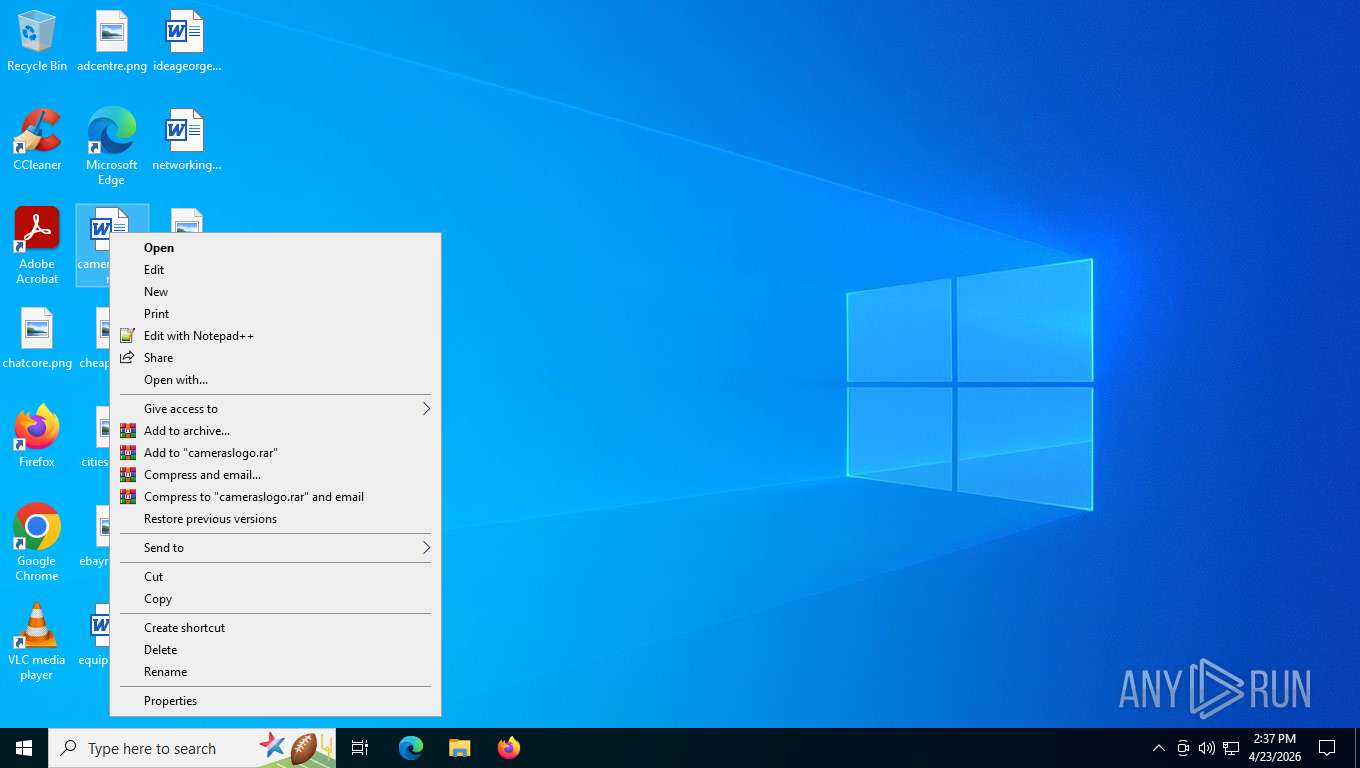Open File Explorer from taskbar

459,748
